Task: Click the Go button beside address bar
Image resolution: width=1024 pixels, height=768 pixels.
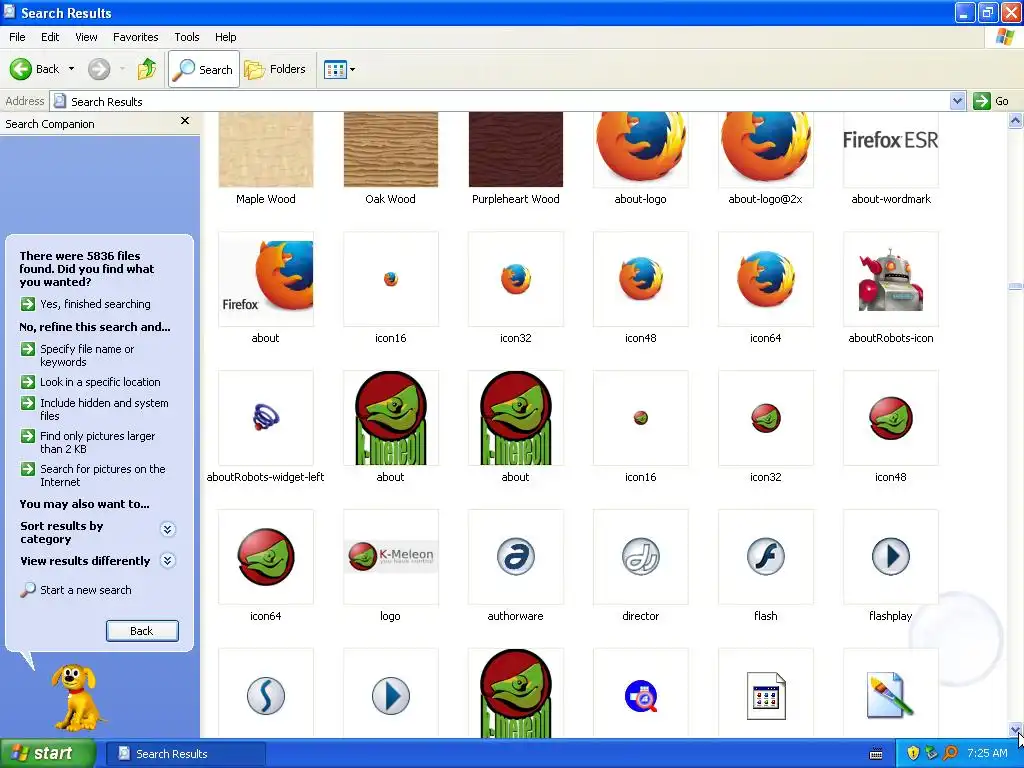Action: point(992,101)
